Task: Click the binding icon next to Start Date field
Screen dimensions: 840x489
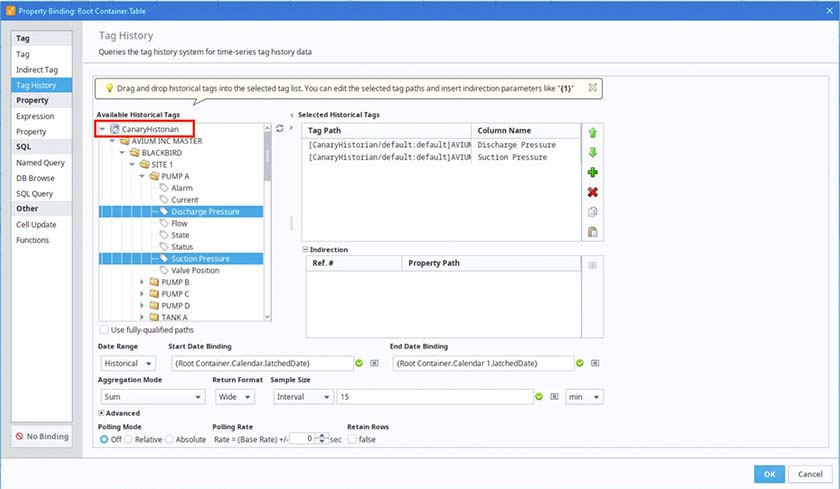Action: click(374, 363)
